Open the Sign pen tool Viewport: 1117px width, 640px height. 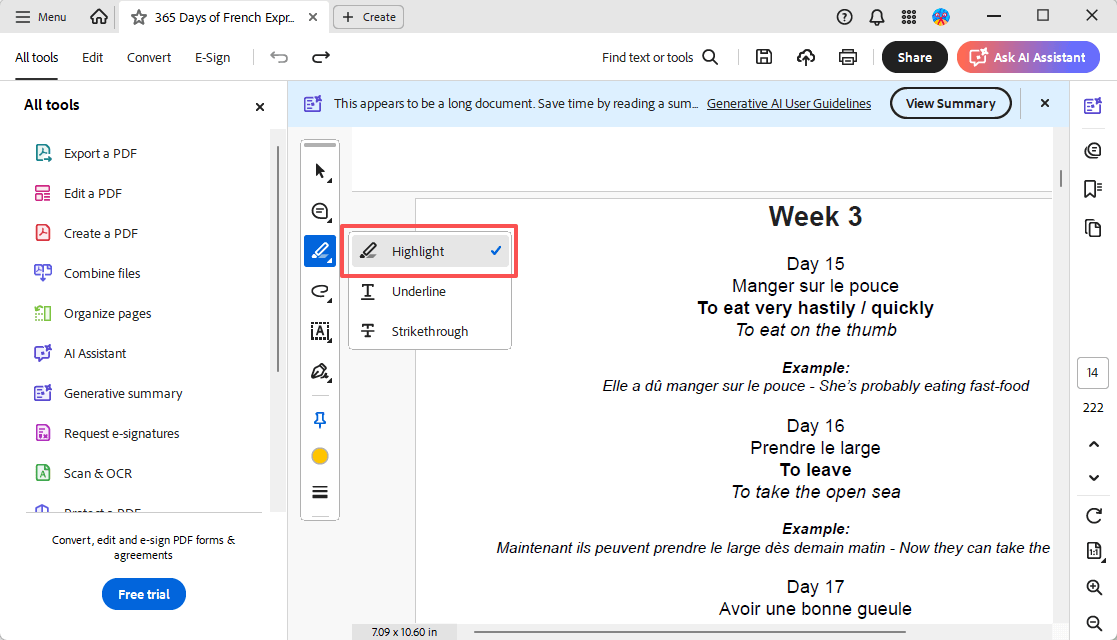click(x=320, y=371)
